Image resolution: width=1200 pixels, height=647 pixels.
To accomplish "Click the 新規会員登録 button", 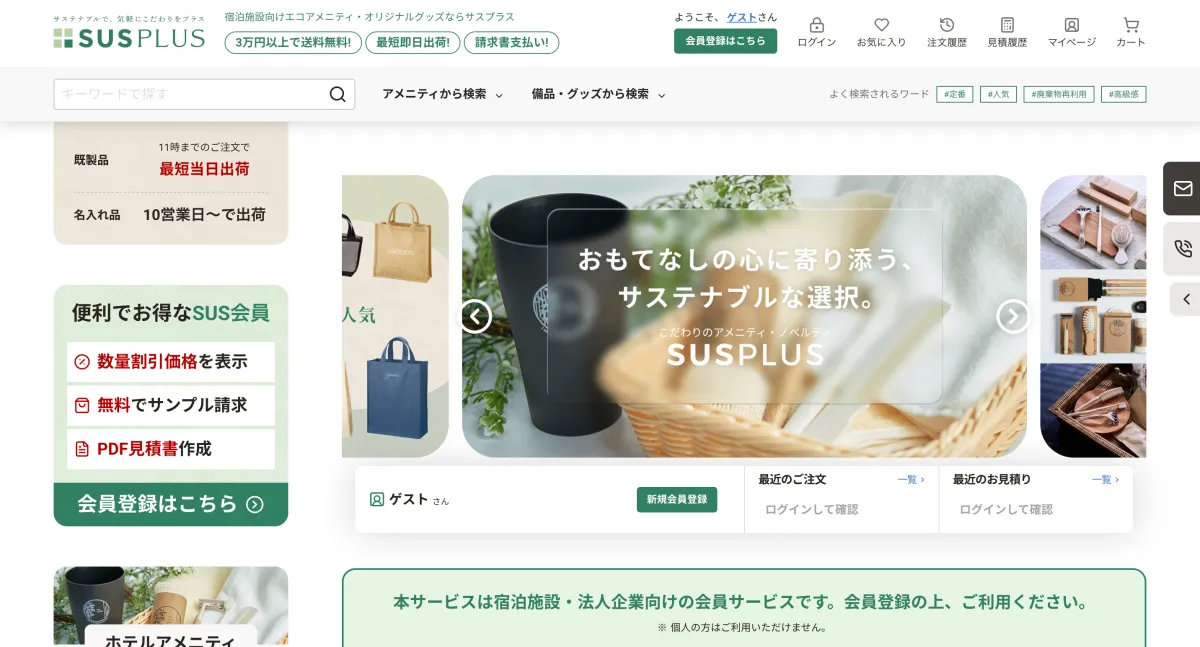I will pos(677,499).
